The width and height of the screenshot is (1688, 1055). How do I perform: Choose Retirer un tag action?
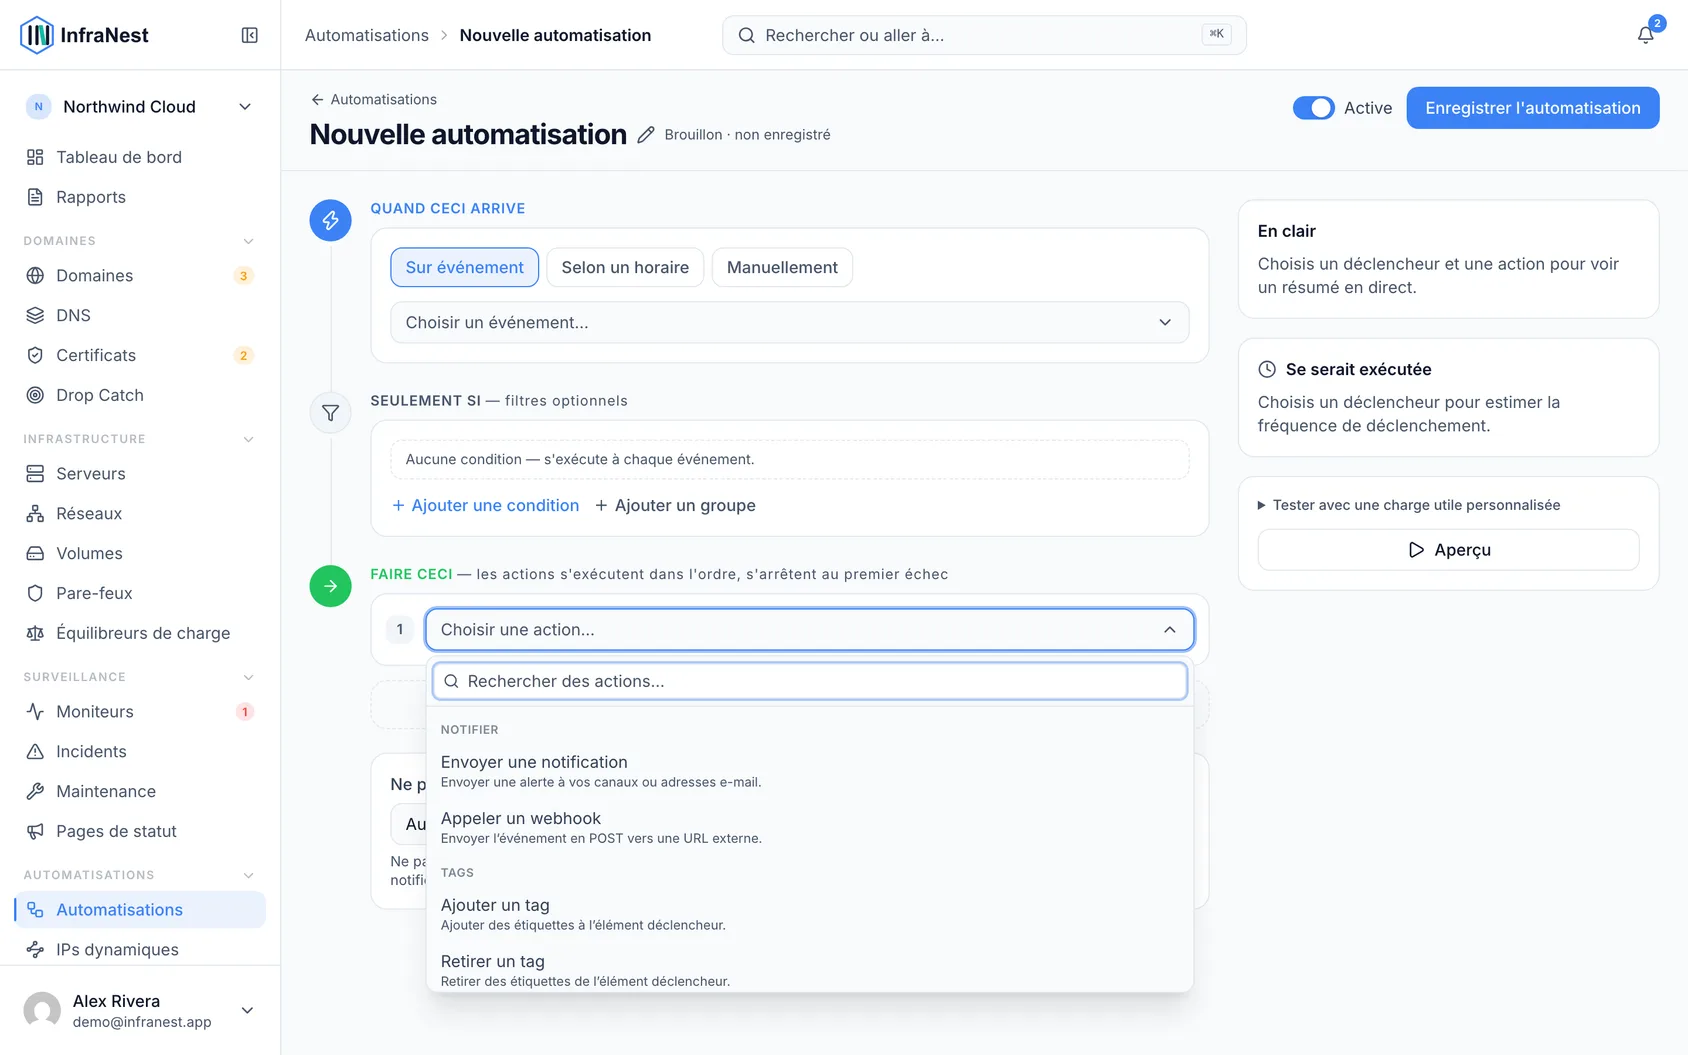(809, 970)
